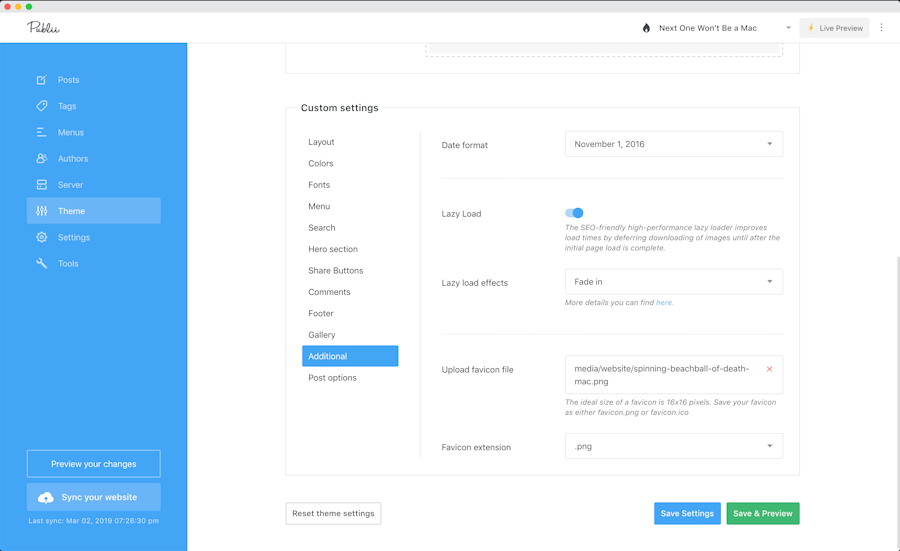Expand the Lazy load effects dropdown
The image size is (900, 551).
[x=673, y=282]
